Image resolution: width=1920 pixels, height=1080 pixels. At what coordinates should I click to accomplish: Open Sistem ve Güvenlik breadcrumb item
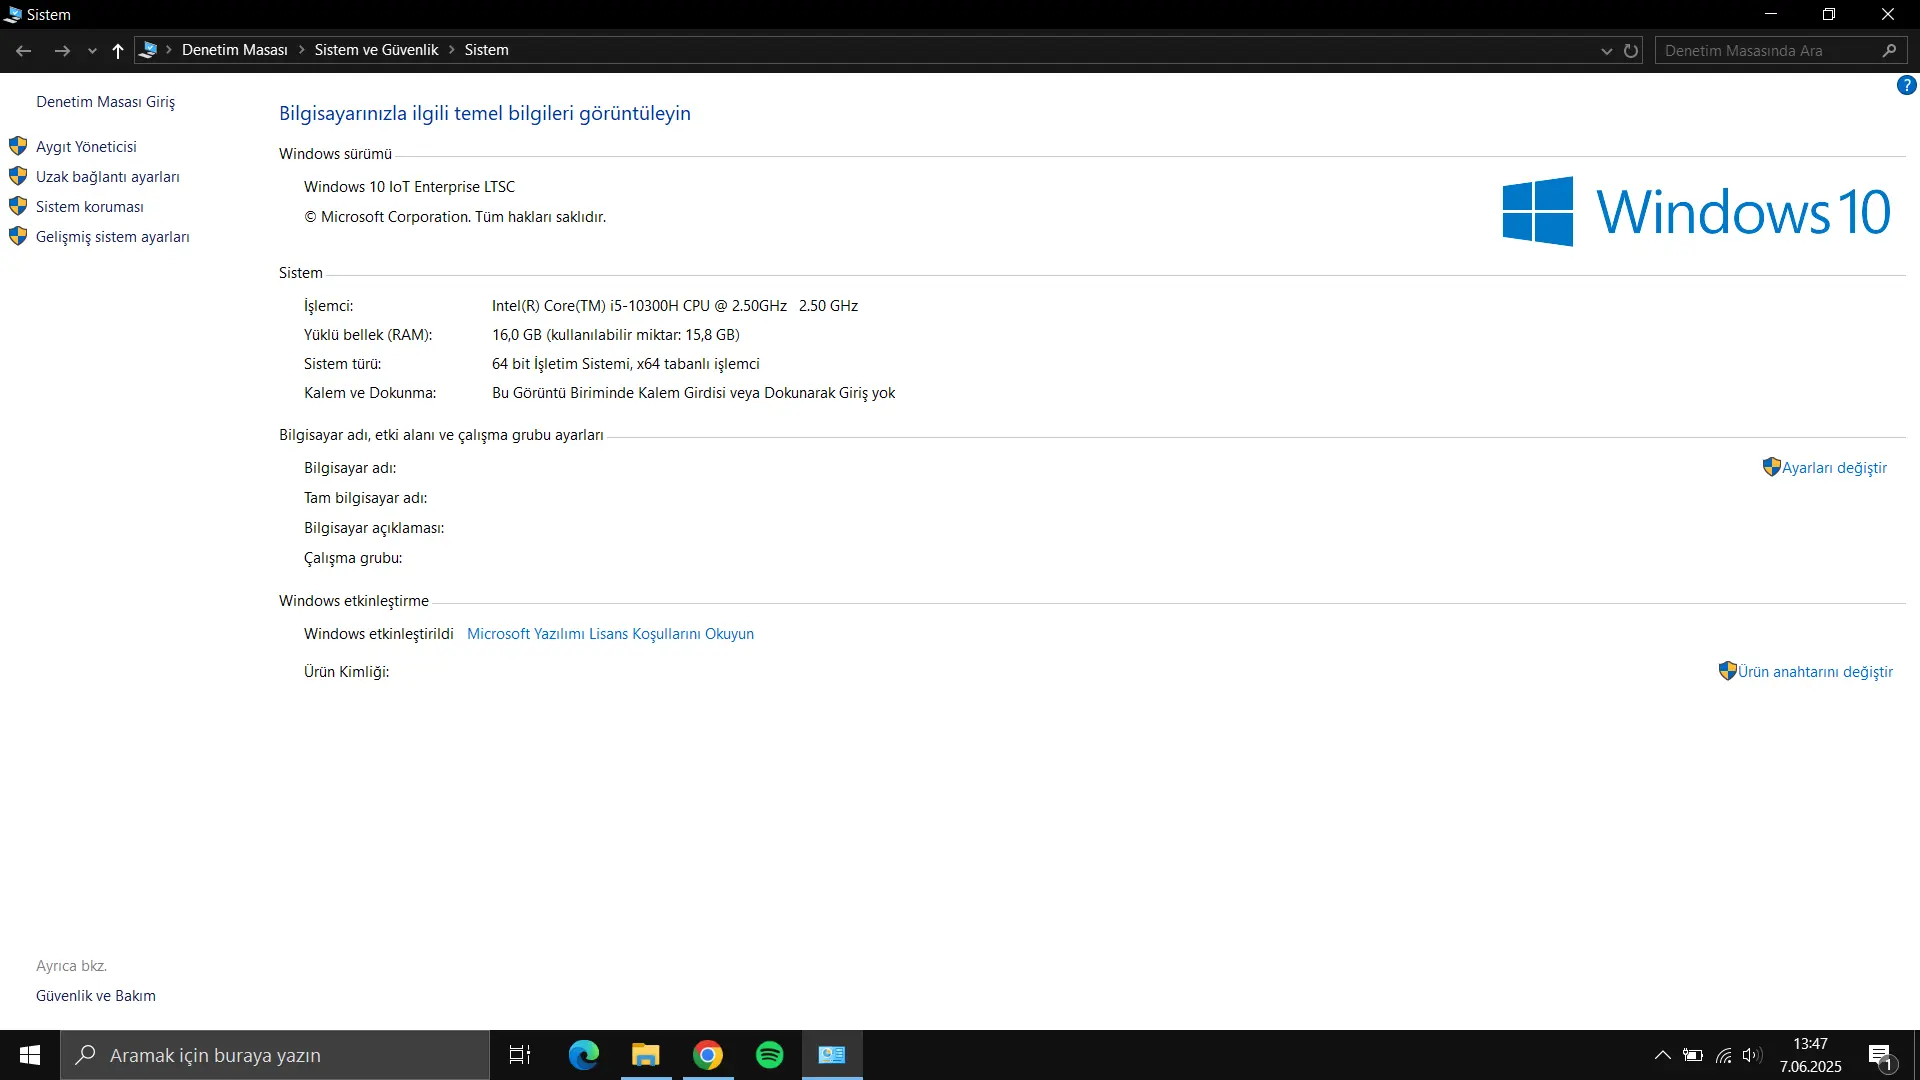[376, 50]
